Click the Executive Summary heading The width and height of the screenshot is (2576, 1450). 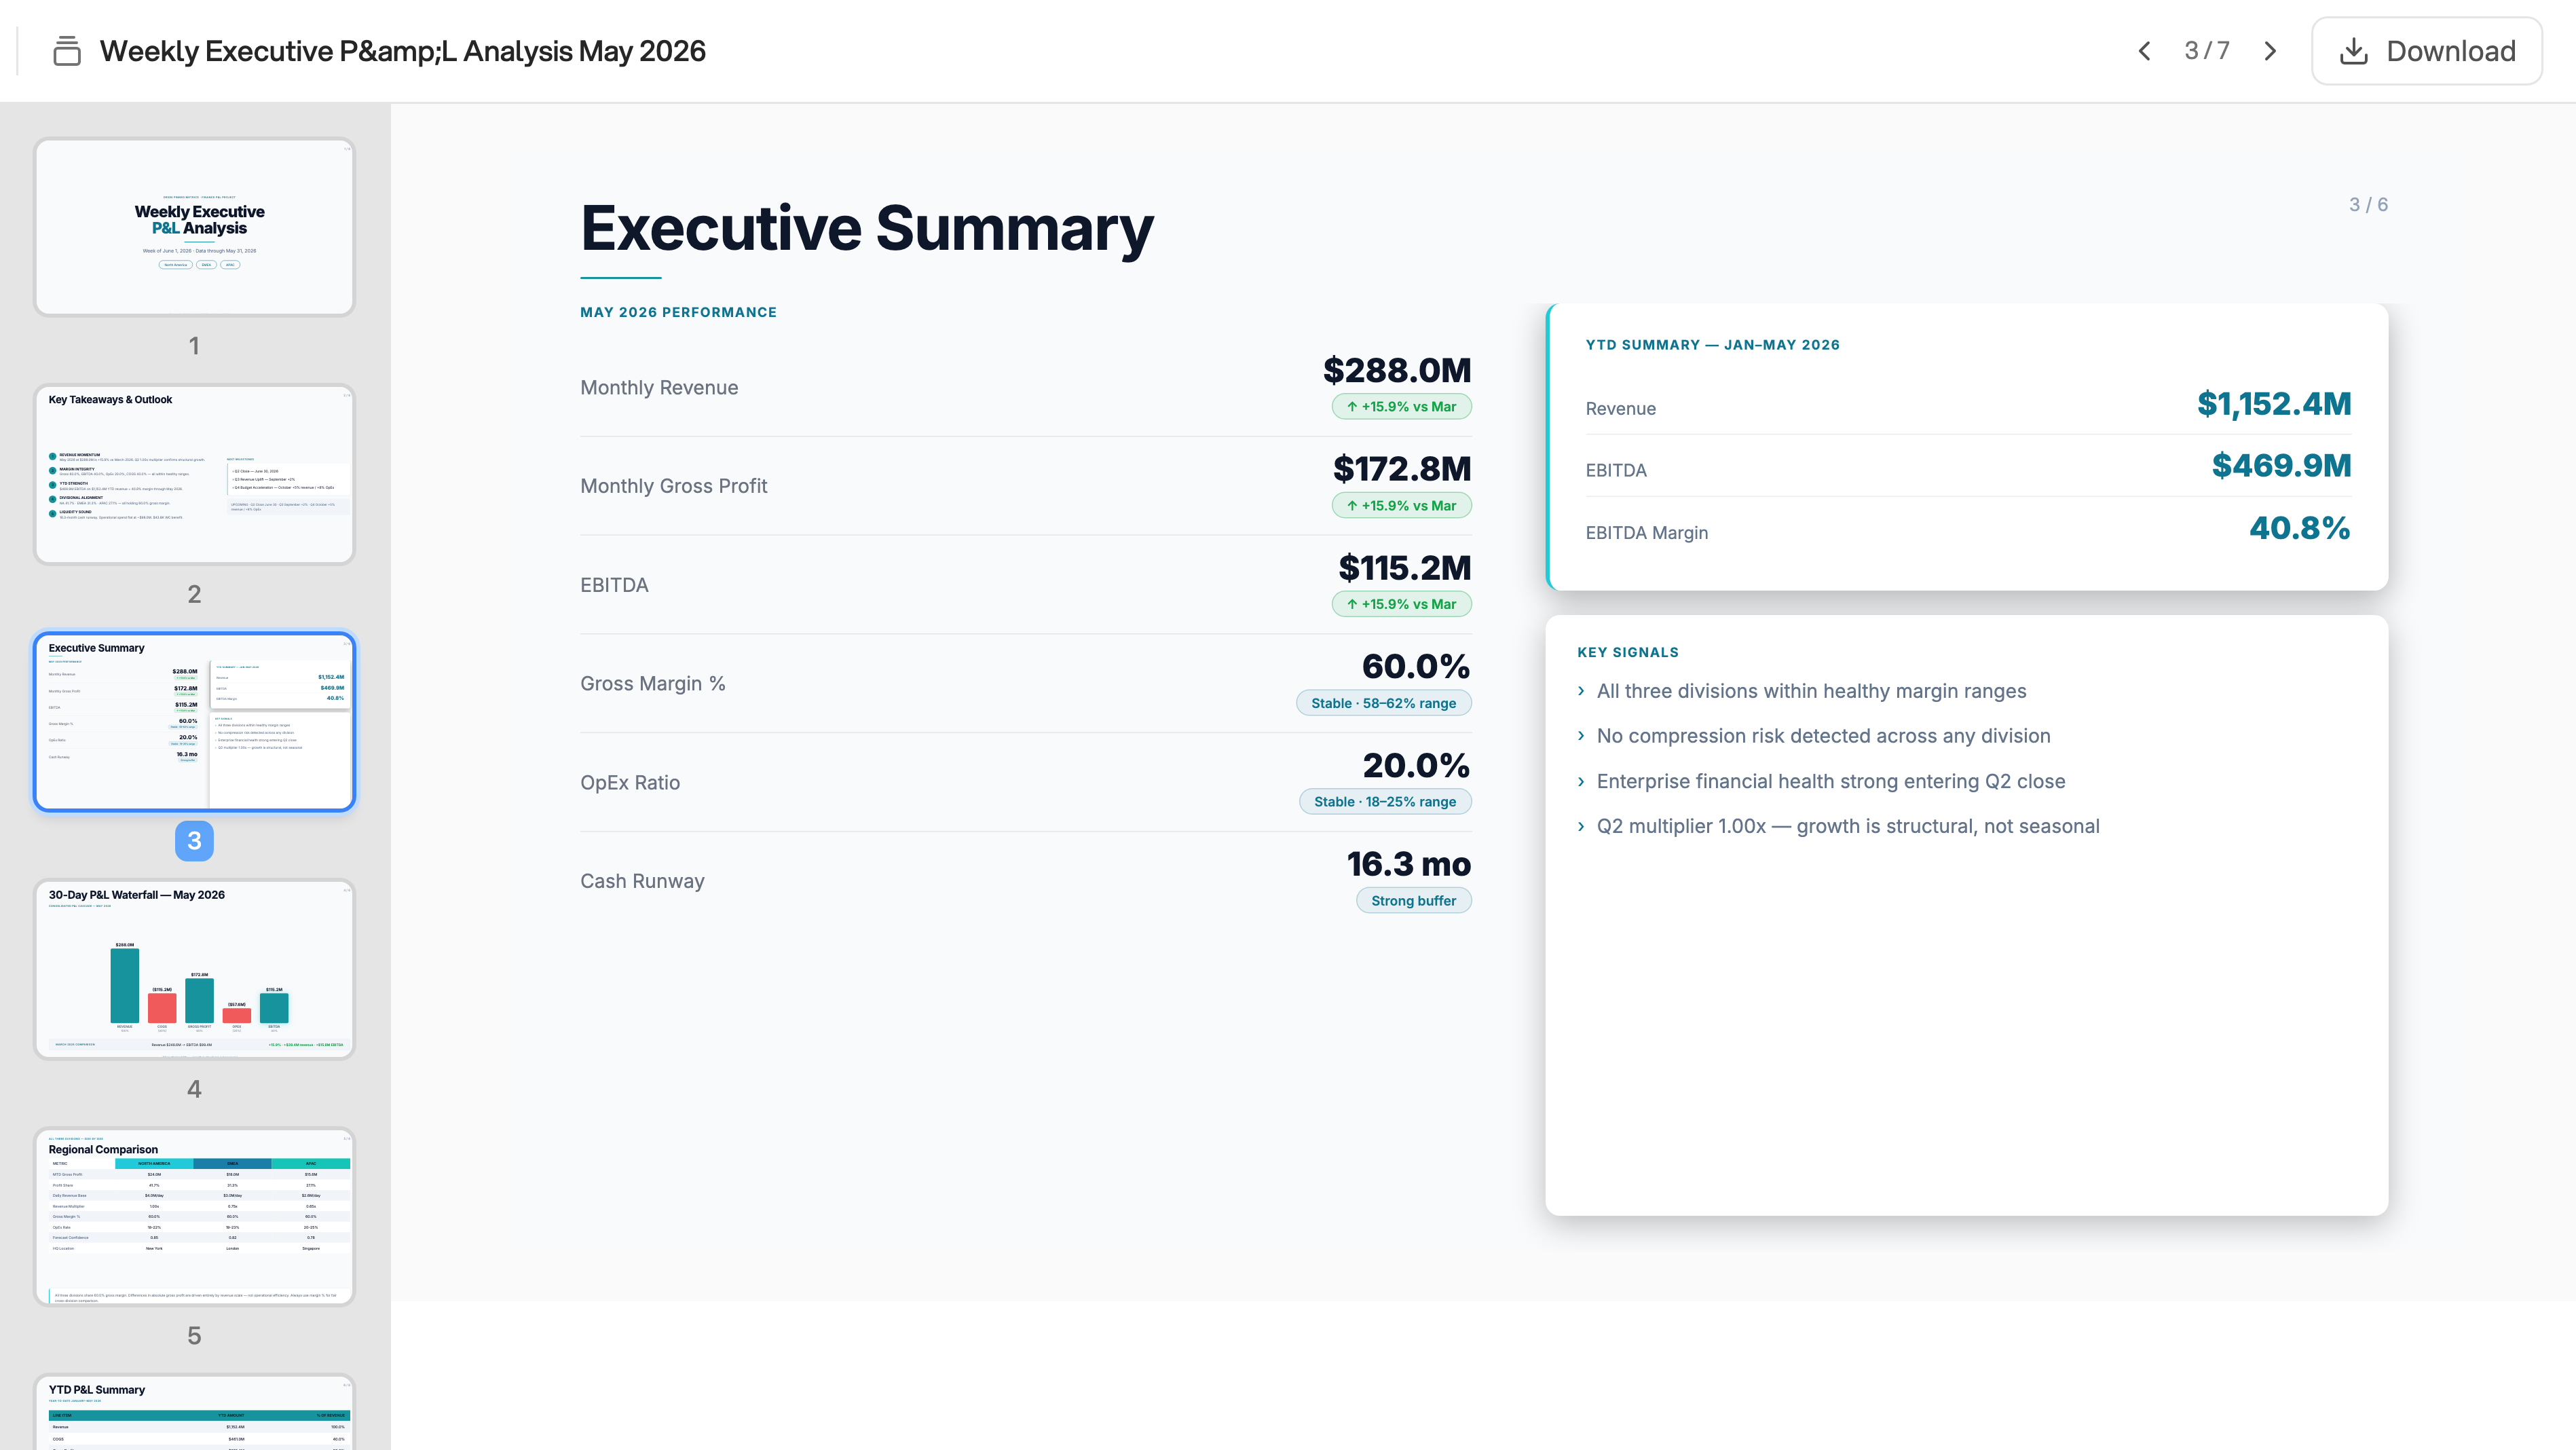[867, 228]
